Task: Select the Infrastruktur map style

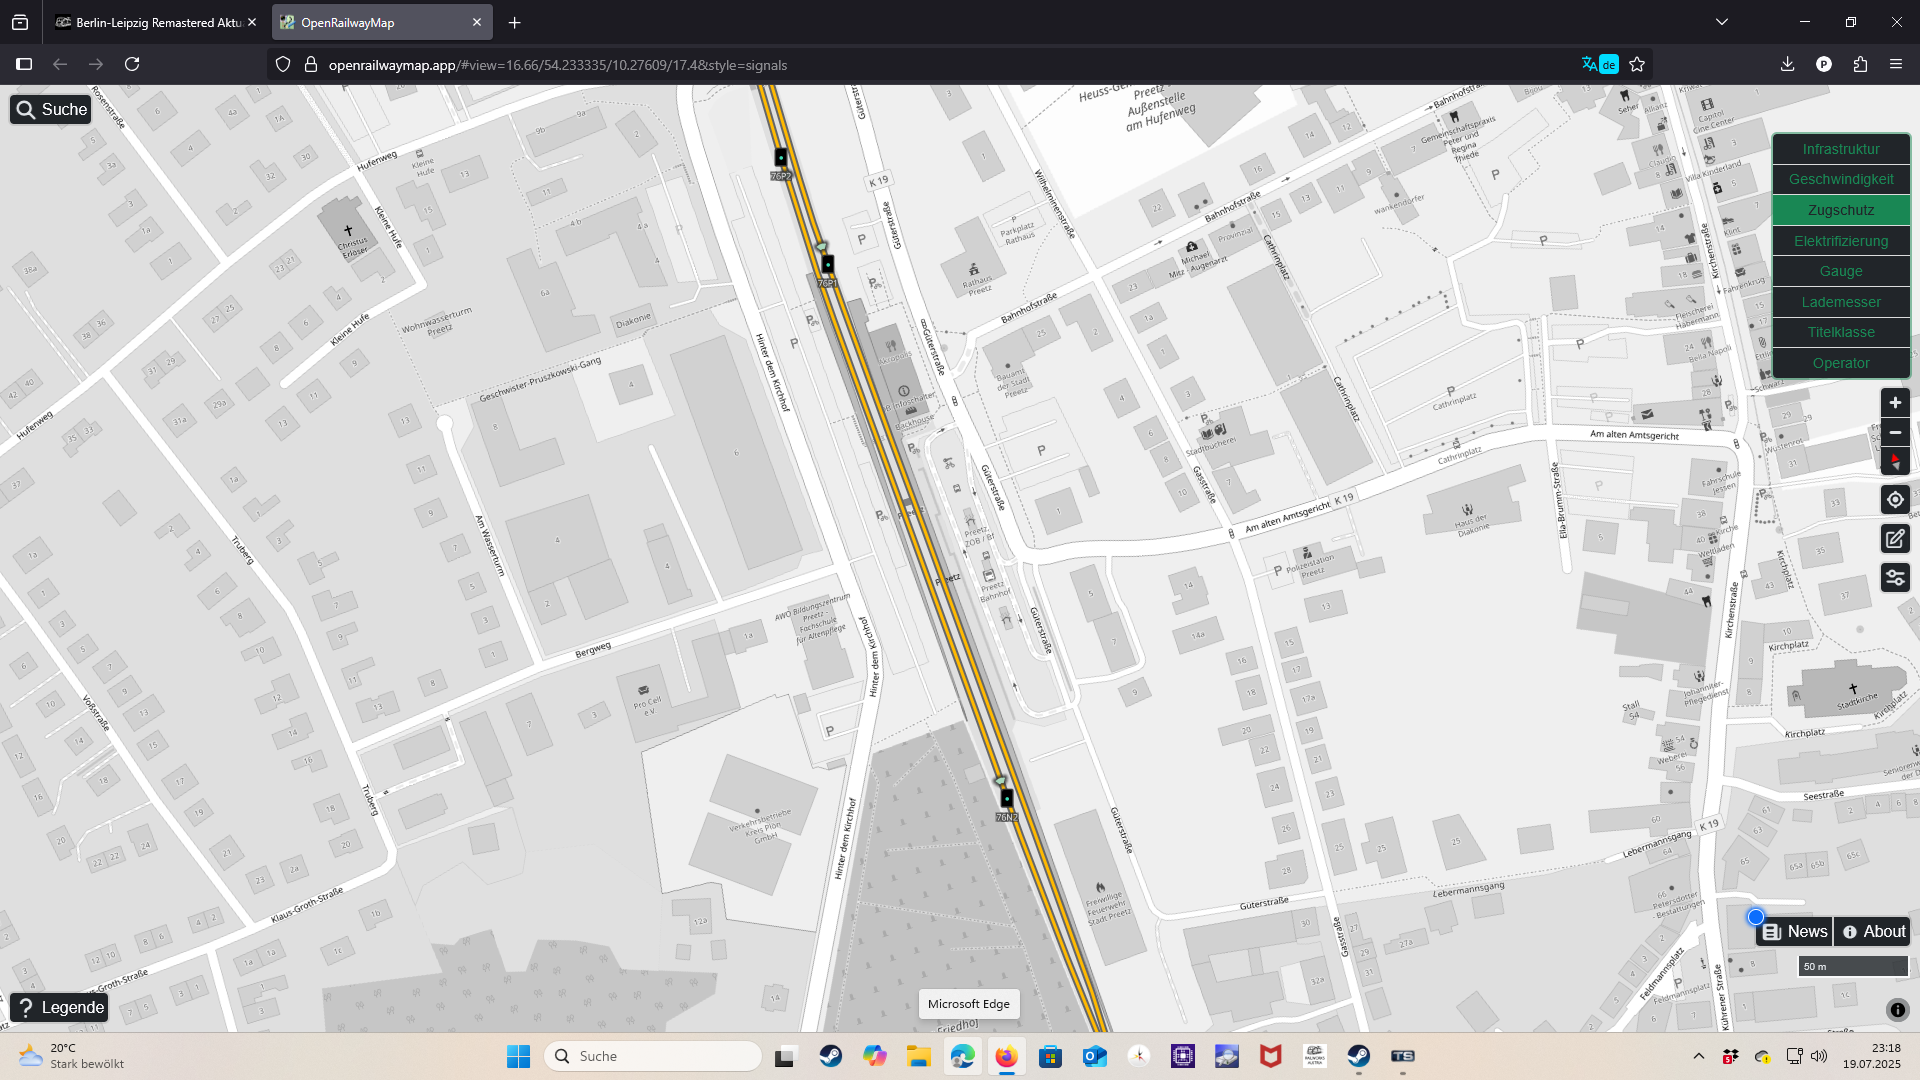Action: 1840,149
